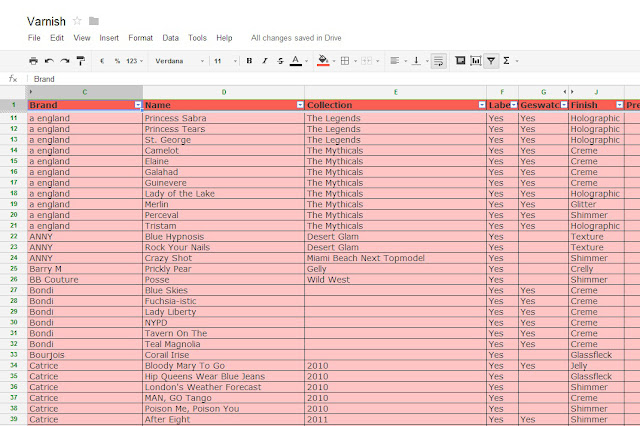
Task: Open horizontal align options
Action: 395,61
